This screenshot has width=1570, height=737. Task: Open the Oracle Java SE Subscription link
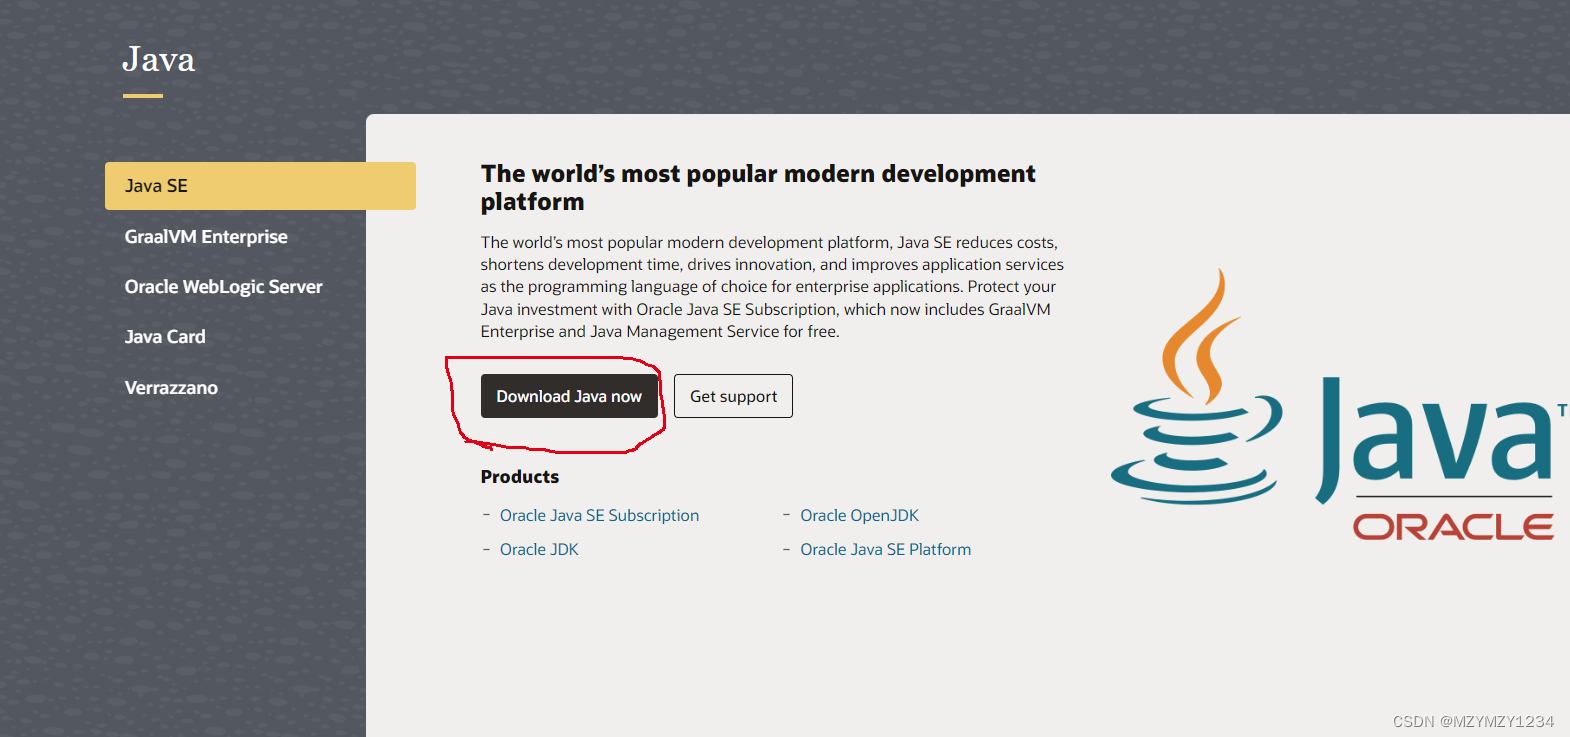coord(599,515)
